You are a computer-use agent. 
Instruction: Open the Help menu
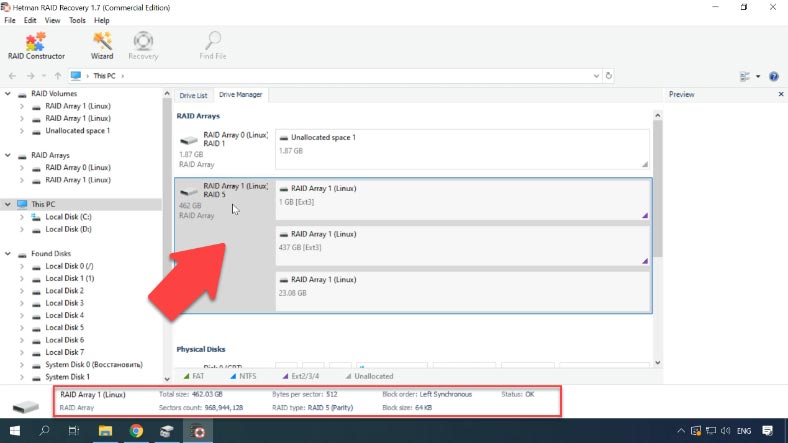tap(102, 21)
